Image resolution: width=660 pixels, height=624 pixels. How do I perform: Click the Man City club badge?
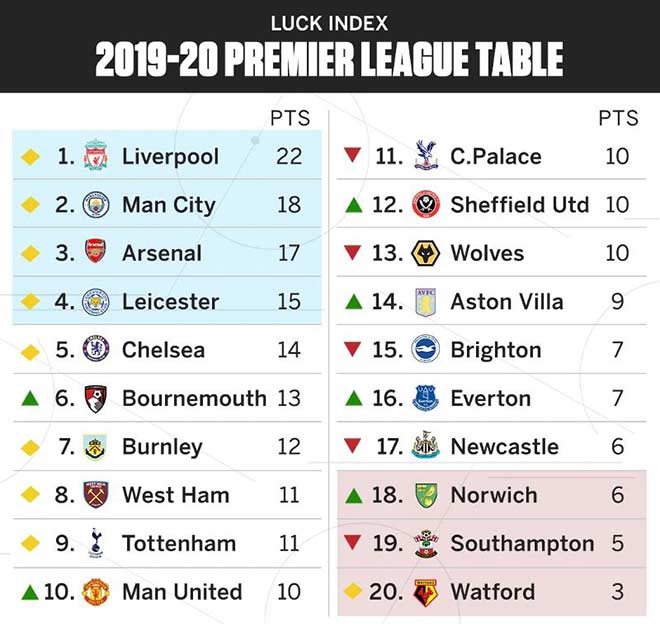96,205
